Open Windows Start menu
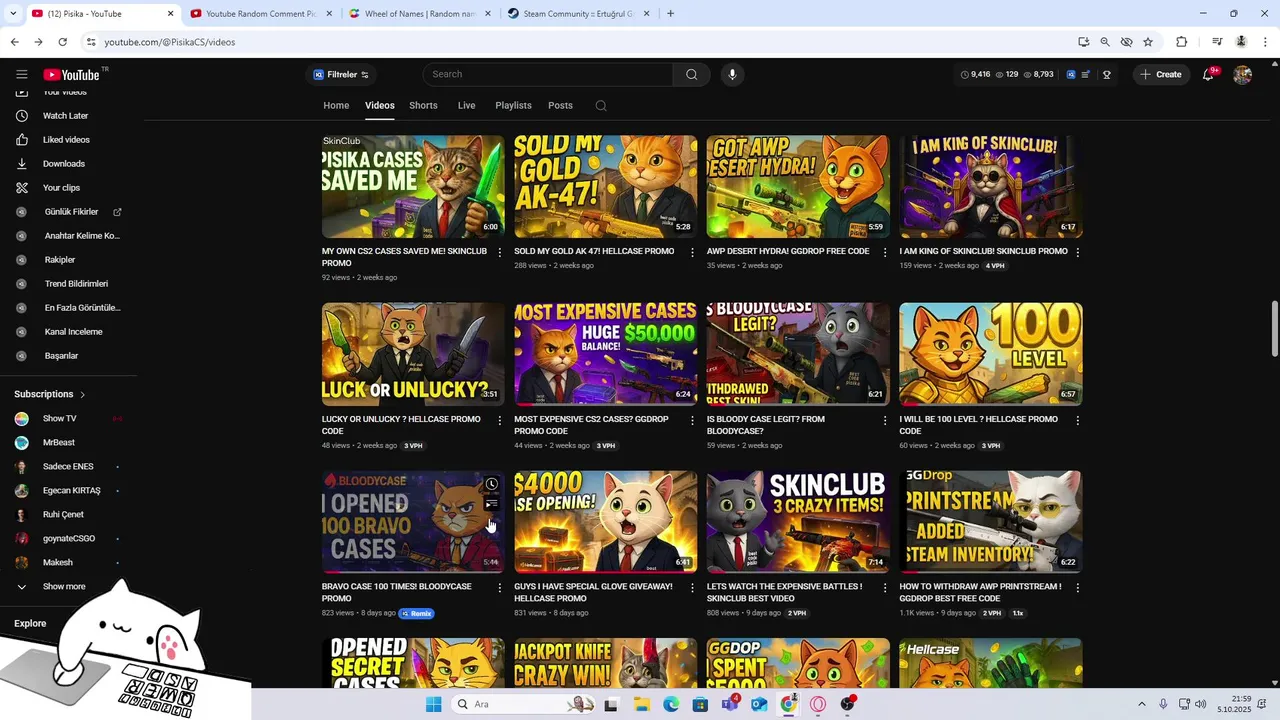 [433, 704]
